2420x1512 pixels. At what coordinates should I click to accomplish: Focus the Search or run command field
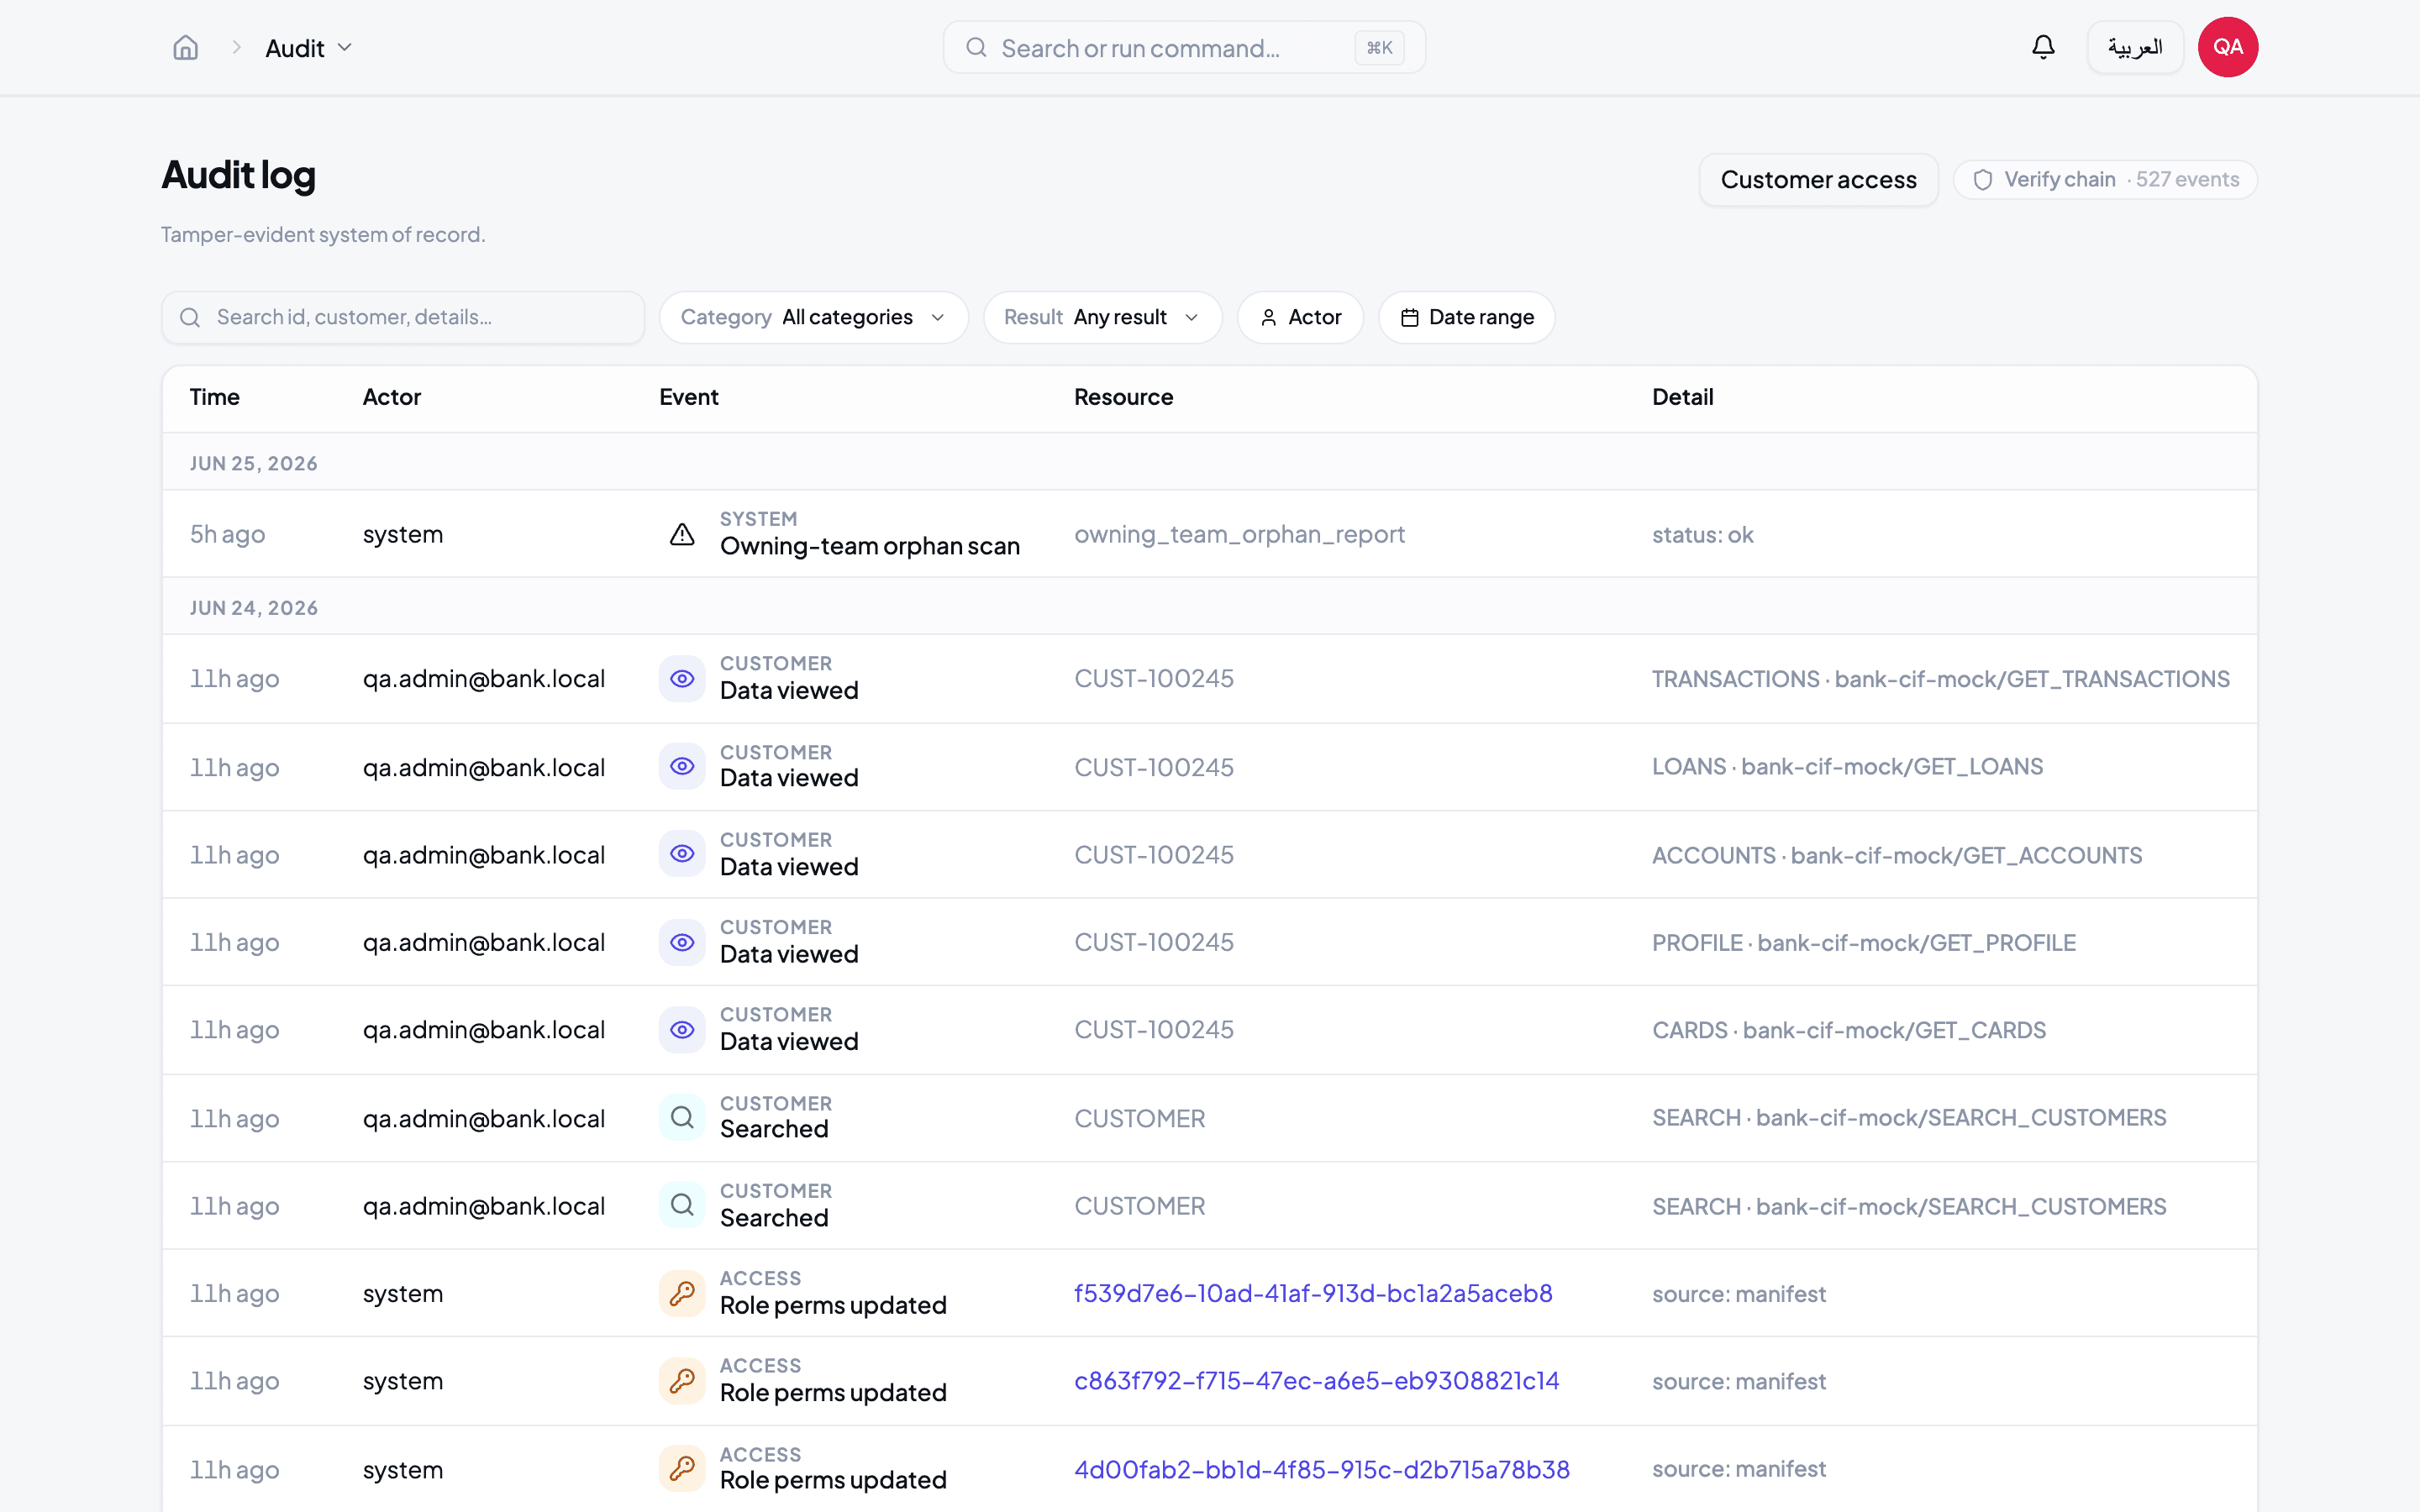click(1184, 47)
